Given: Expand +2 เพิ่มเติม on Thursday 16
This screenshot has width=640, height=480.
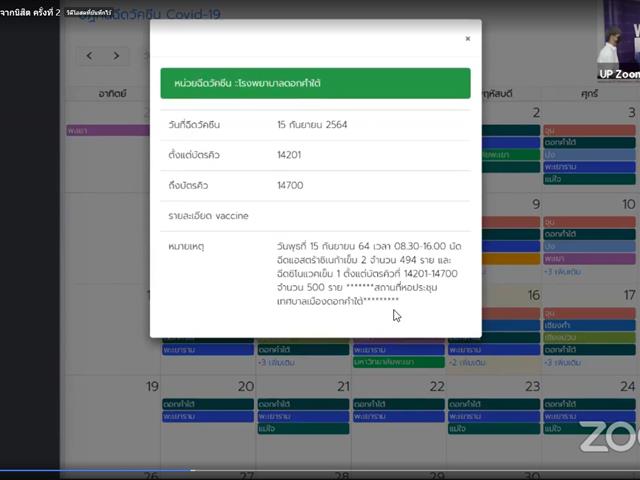Looking at the screenshot, I should click(x=467, y=362).
